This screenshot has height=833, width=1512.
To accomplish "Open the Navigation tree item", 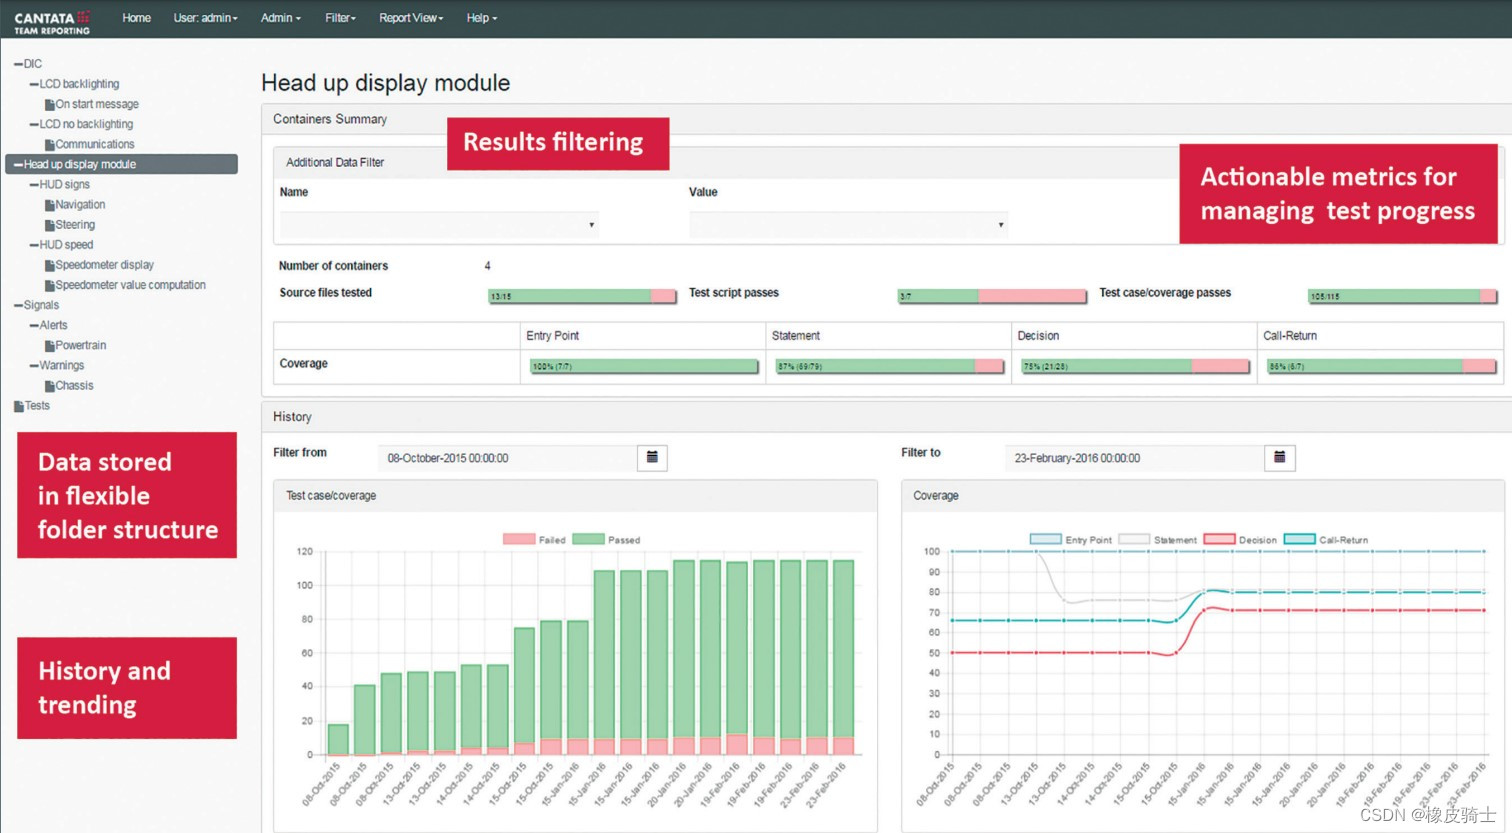I will click(x=80, y=205).
